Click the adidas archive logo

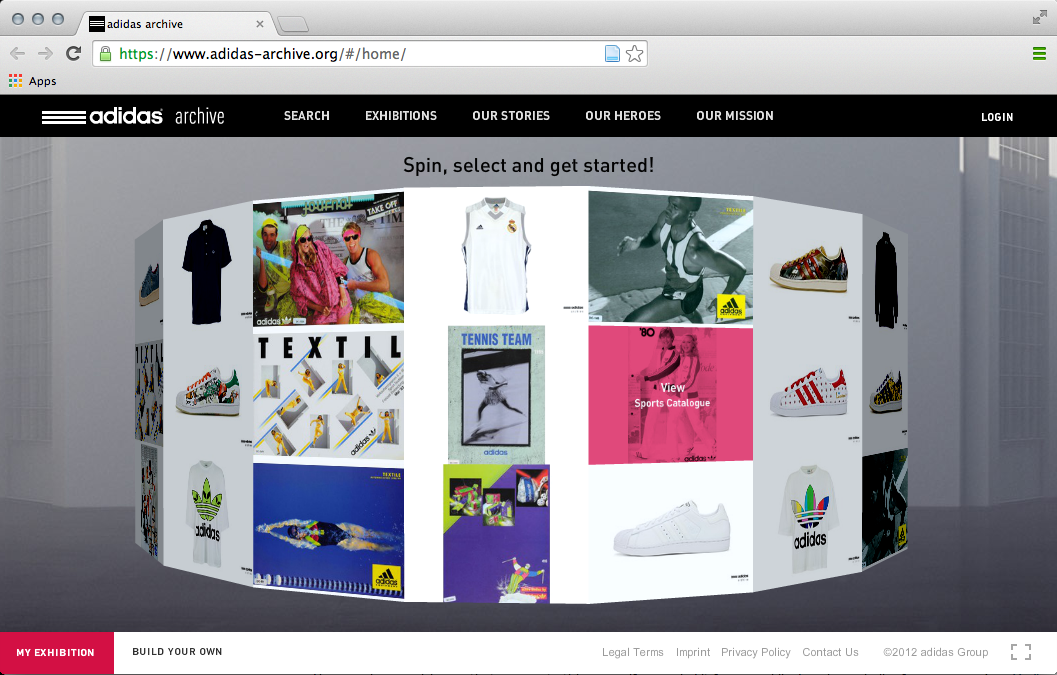click(133, 116)
